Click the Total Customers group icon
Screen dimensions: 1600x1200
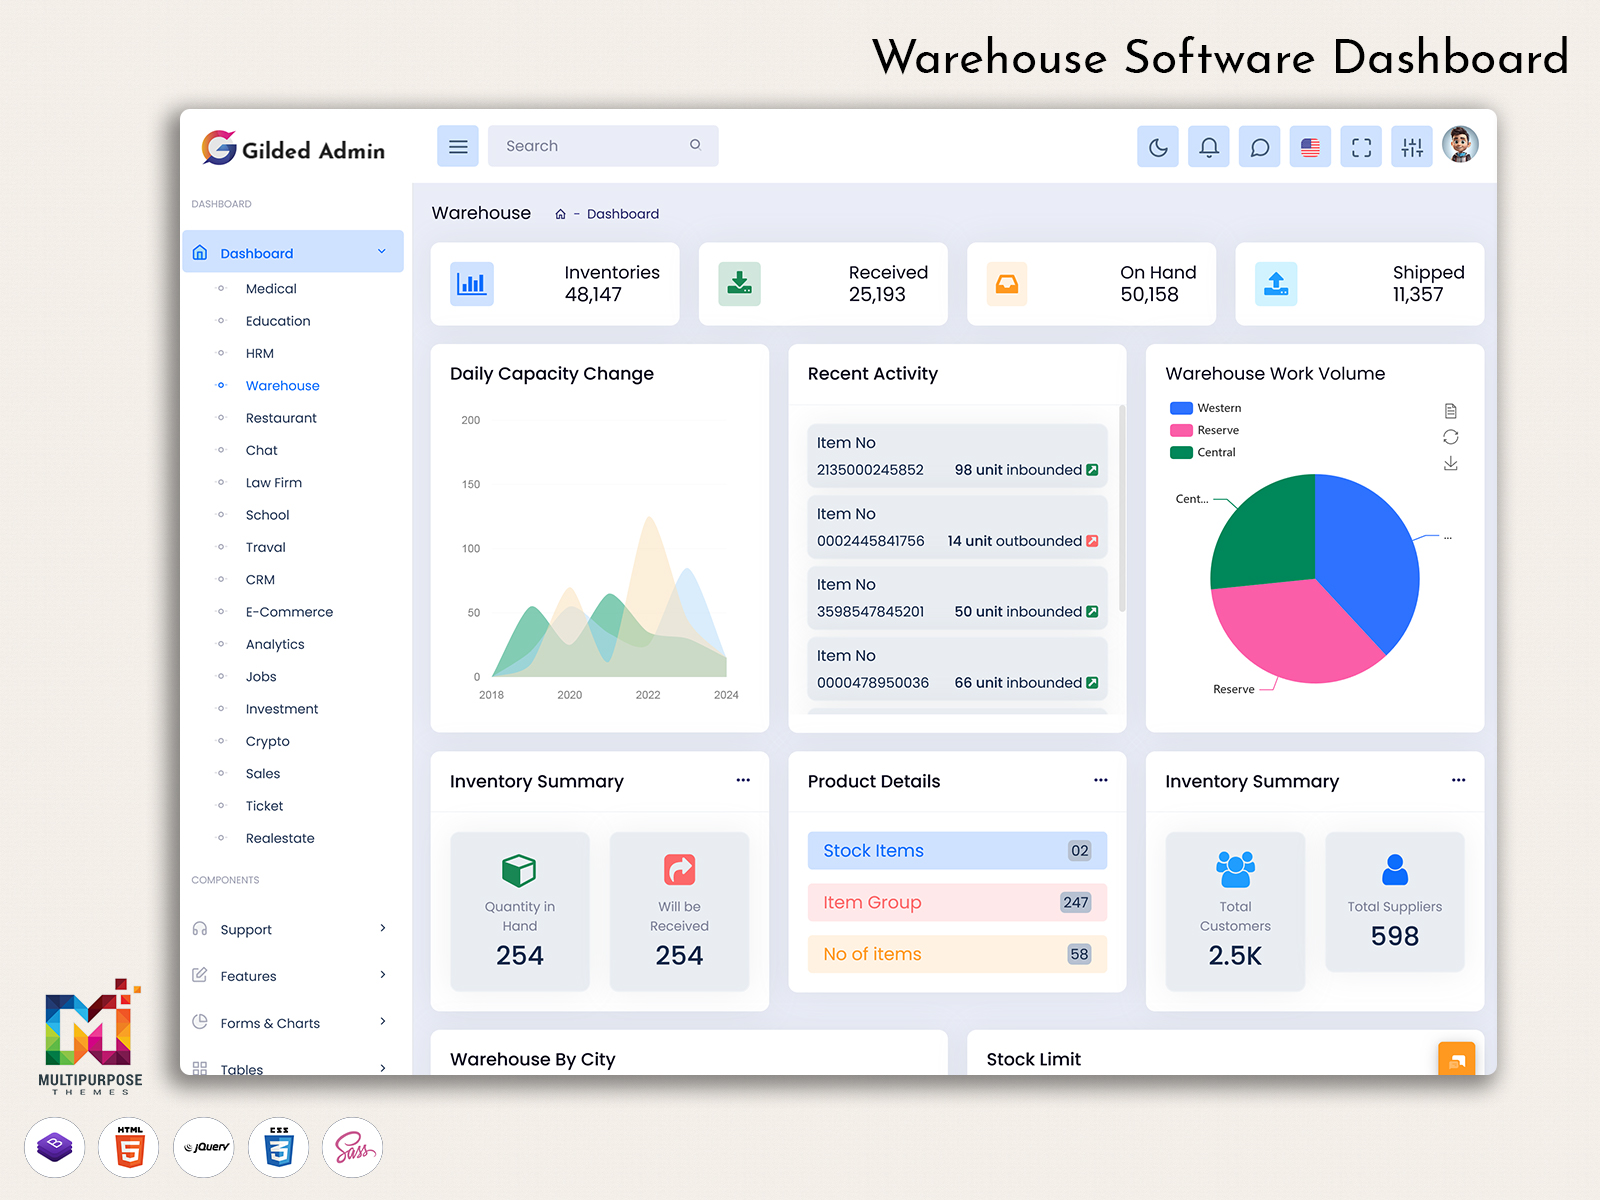1235,870
